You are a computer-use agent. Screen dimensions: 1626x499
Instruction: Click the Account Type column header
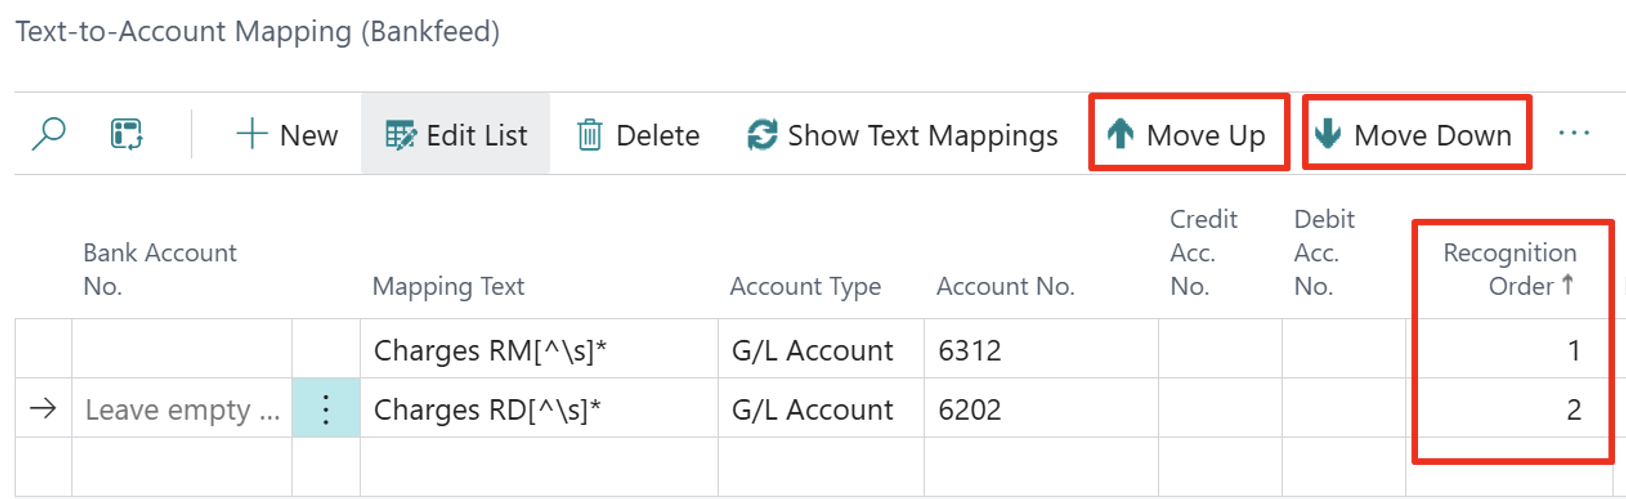tap(805, 287)
